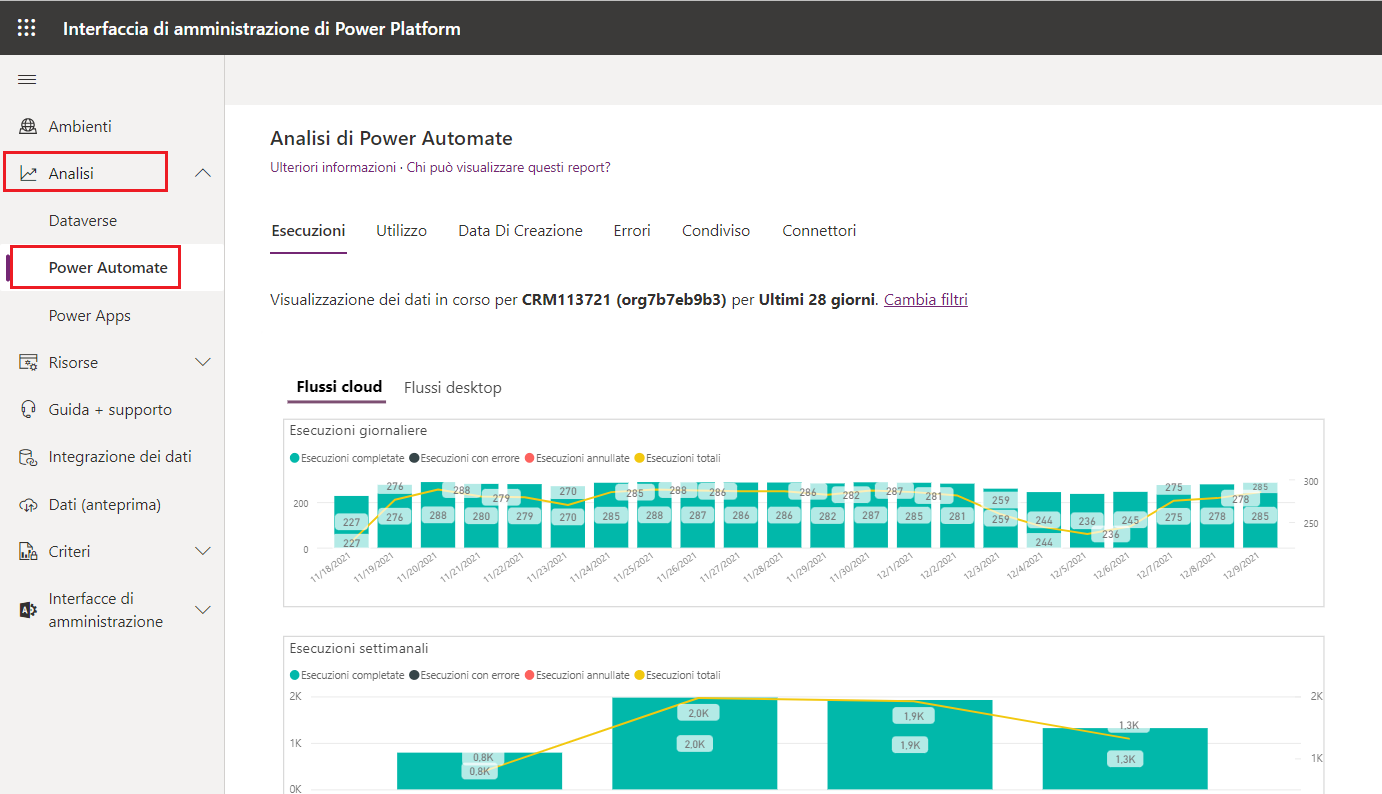Switch to the Data Di Creazione tab
The height and width of the screenshot is (794, 1382).
point(520,231)
